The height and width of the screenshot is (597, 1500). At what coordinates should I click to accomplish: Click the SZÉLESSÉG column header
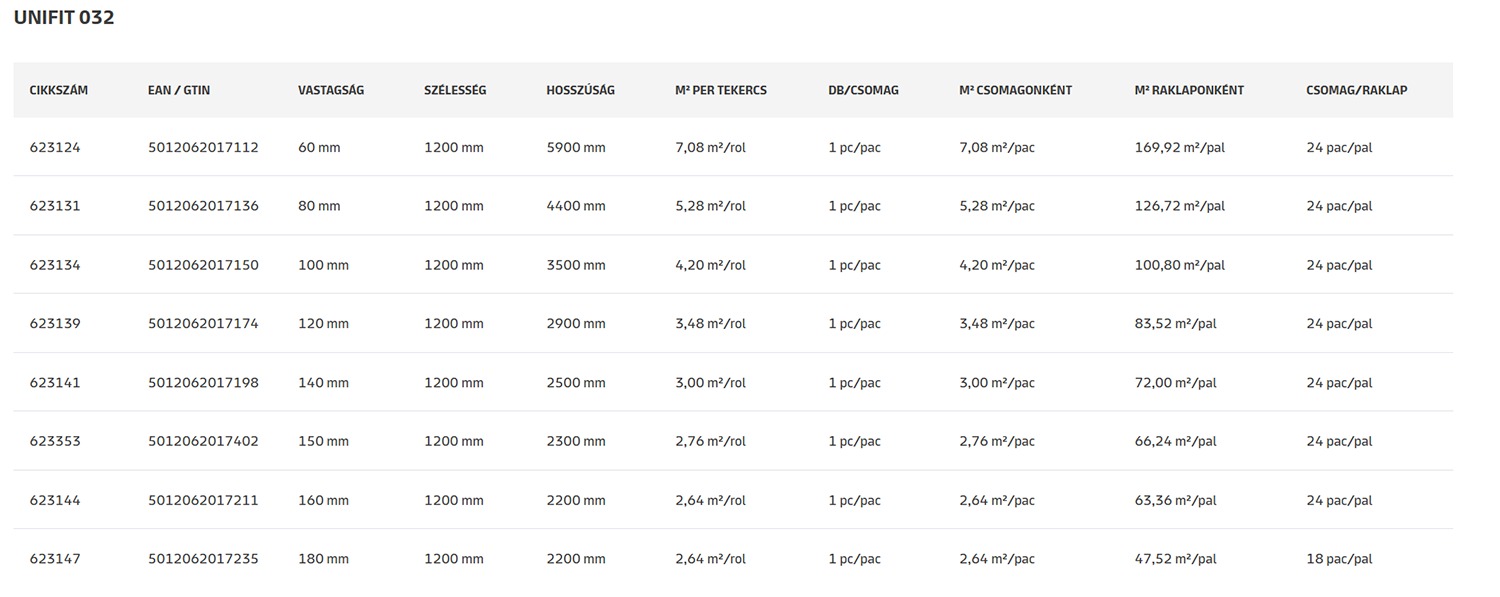(x=455, y=90)
